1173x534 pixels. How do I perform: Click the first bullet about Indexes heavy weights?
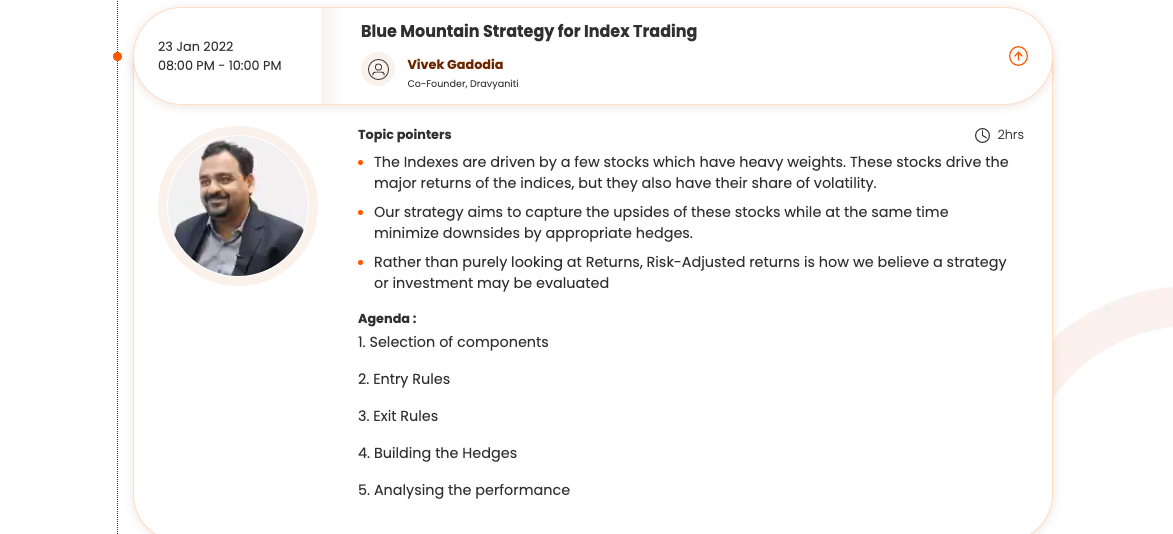click(x=690, y=173)
